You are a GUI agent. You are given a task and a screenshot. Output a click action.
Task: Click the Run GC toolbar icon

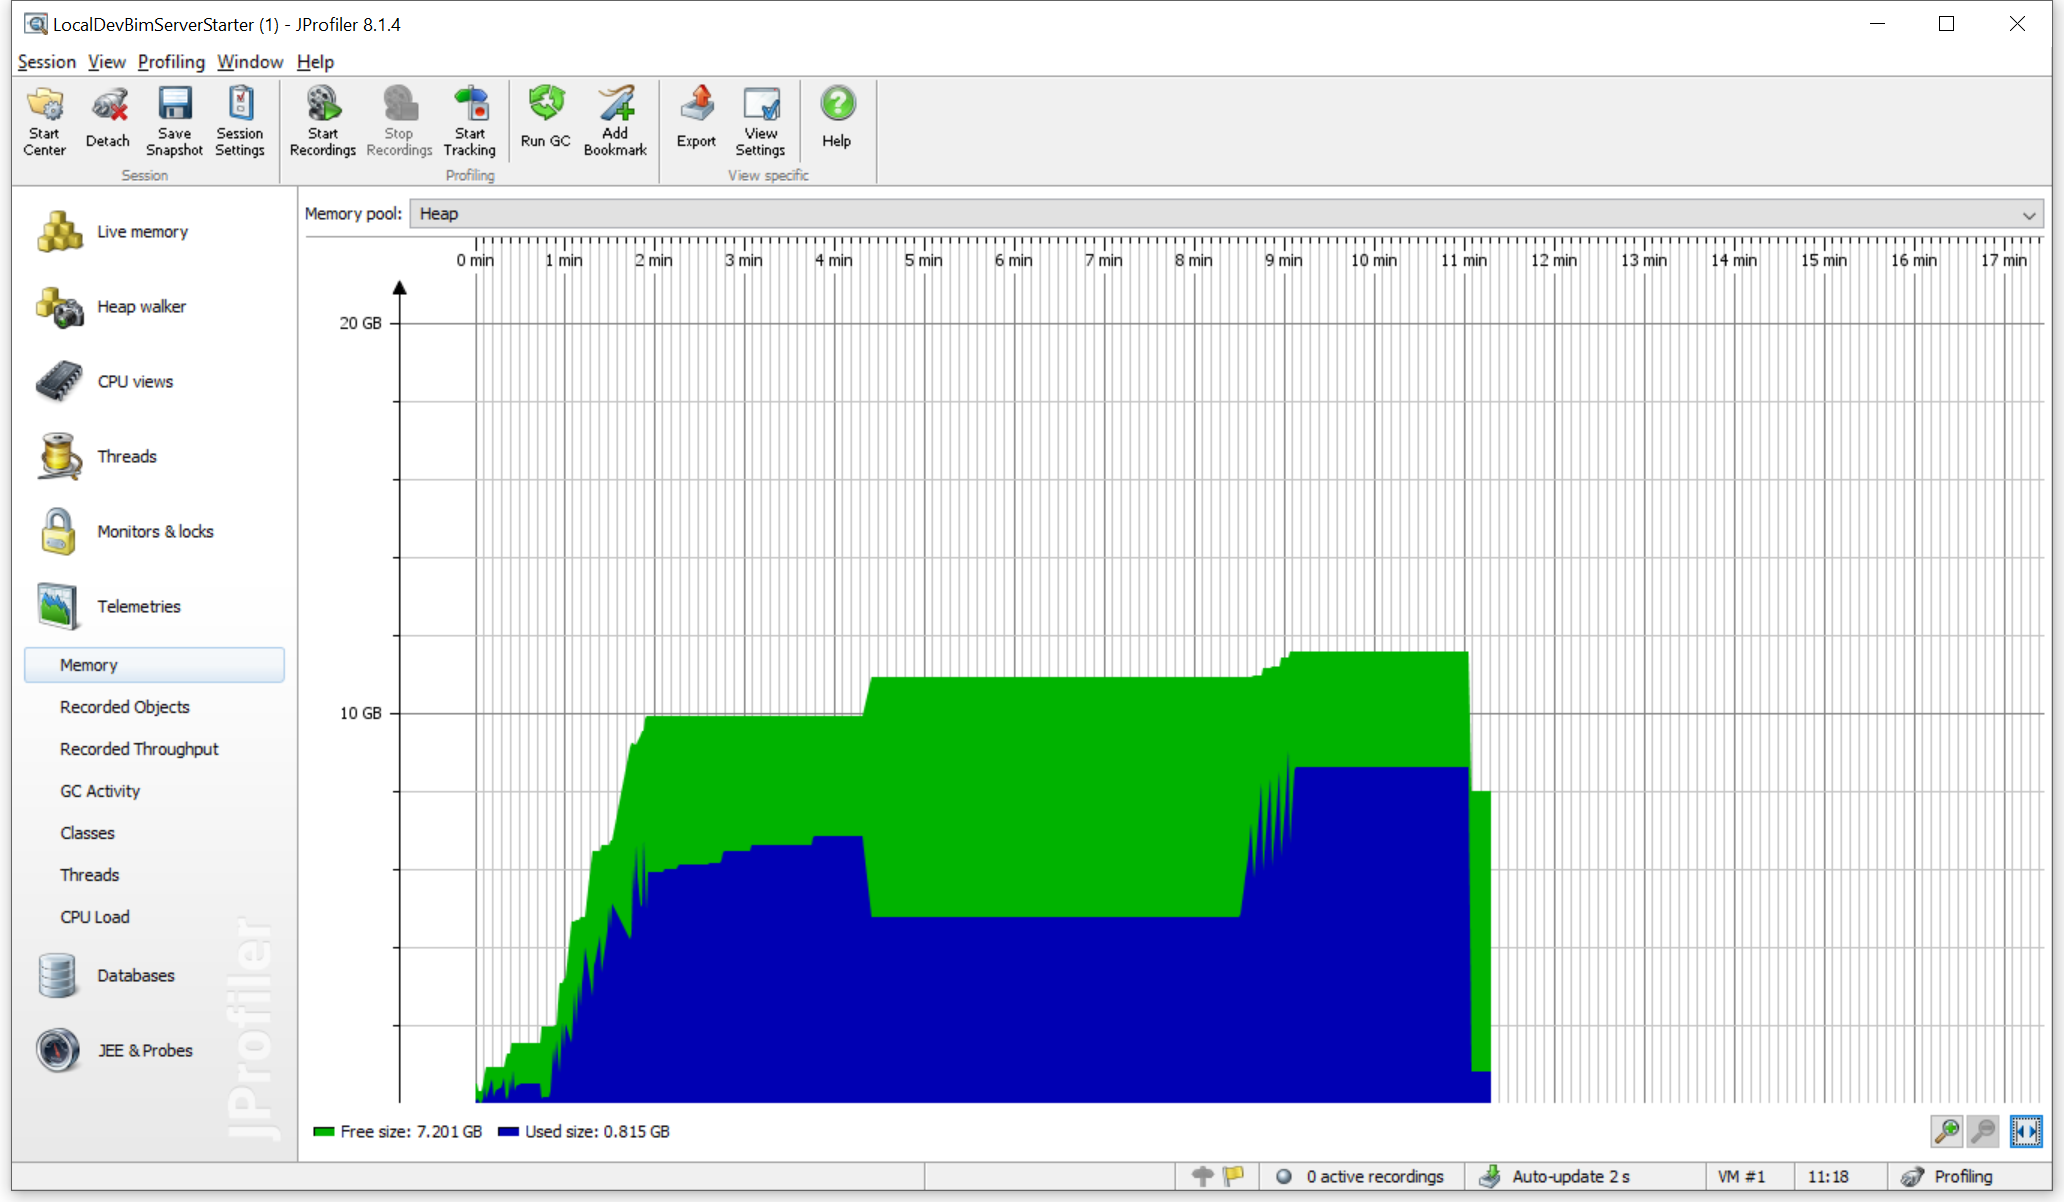(545, 118)
